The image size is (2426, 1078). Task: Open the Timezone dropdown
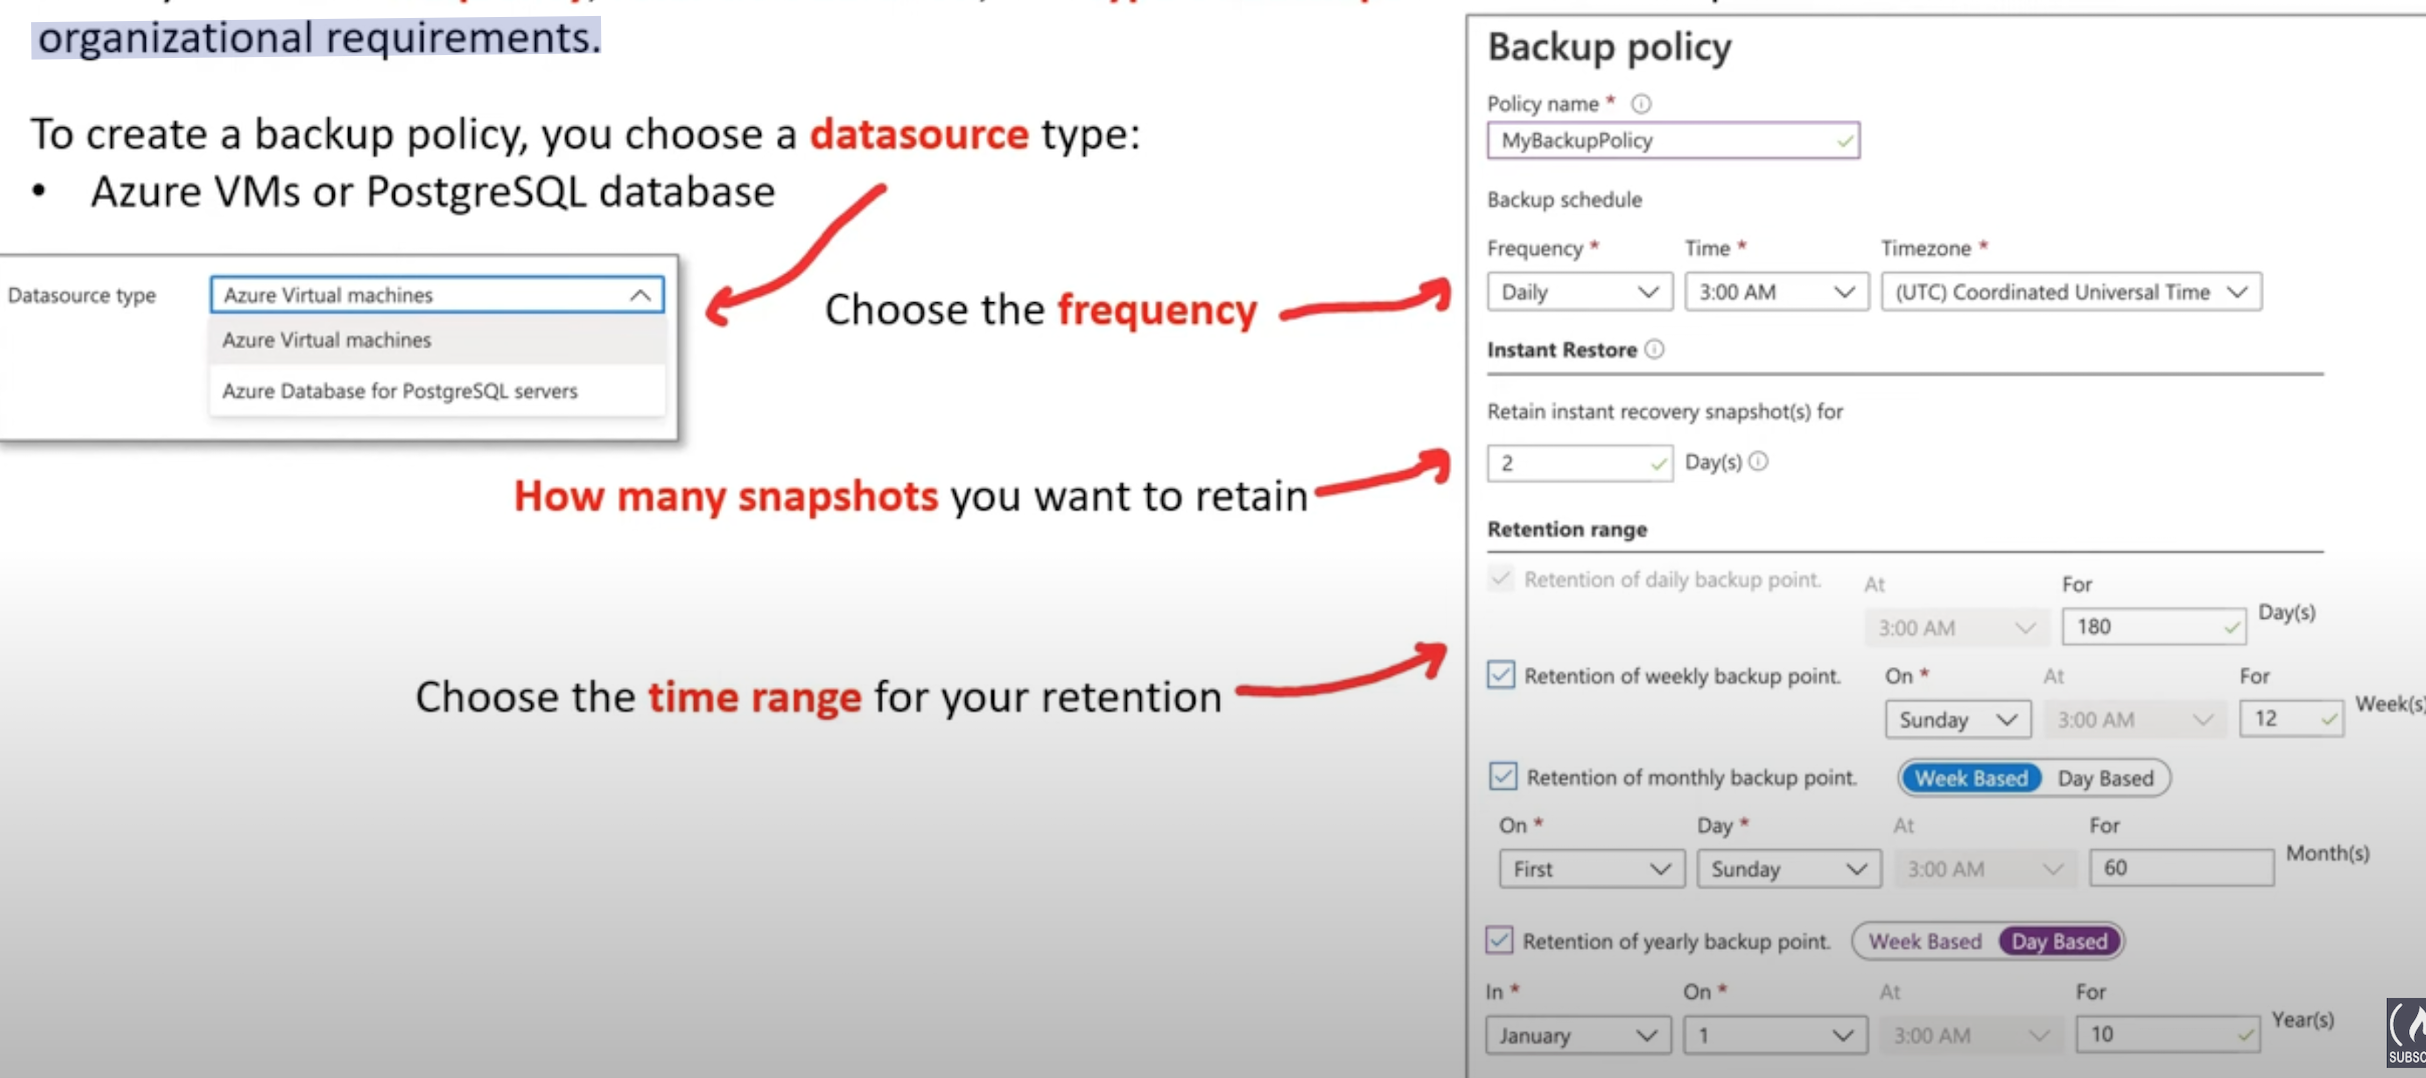coord(2071,292)
